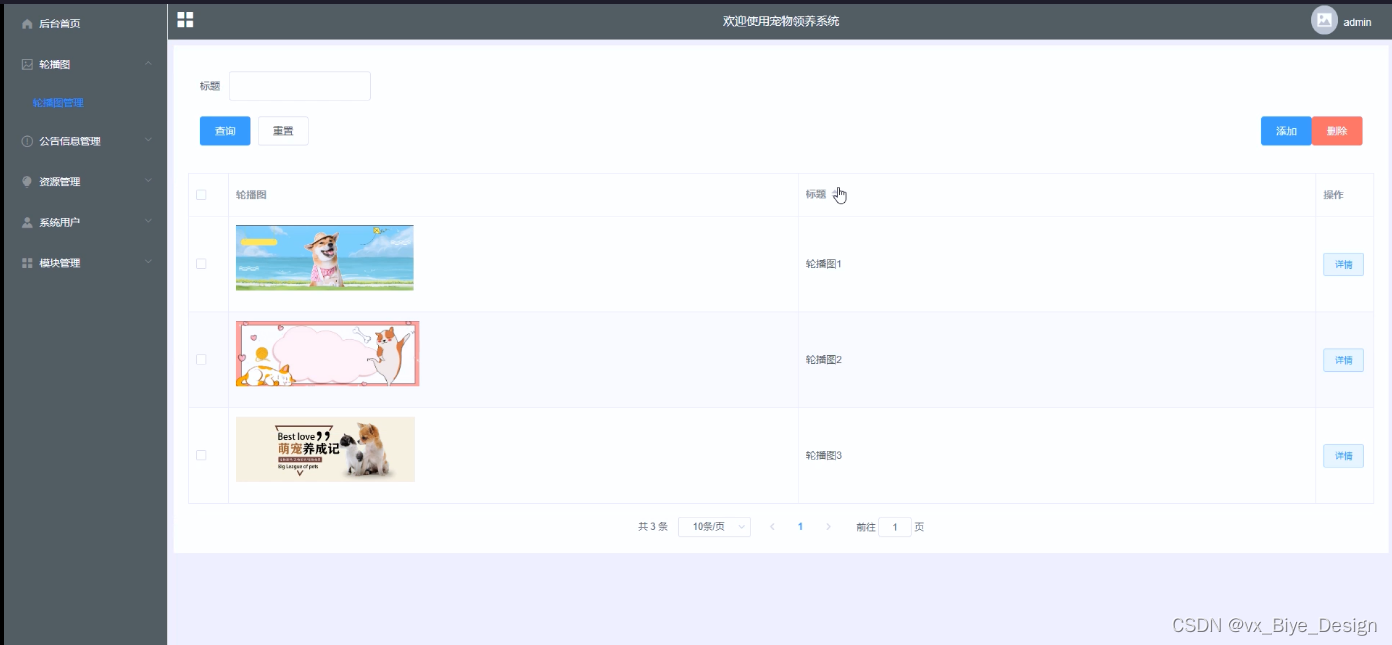Screen dimensions: 1392x645
Task: Expand the 模块管理 menu chevron
Action: [x=148, y=262]
